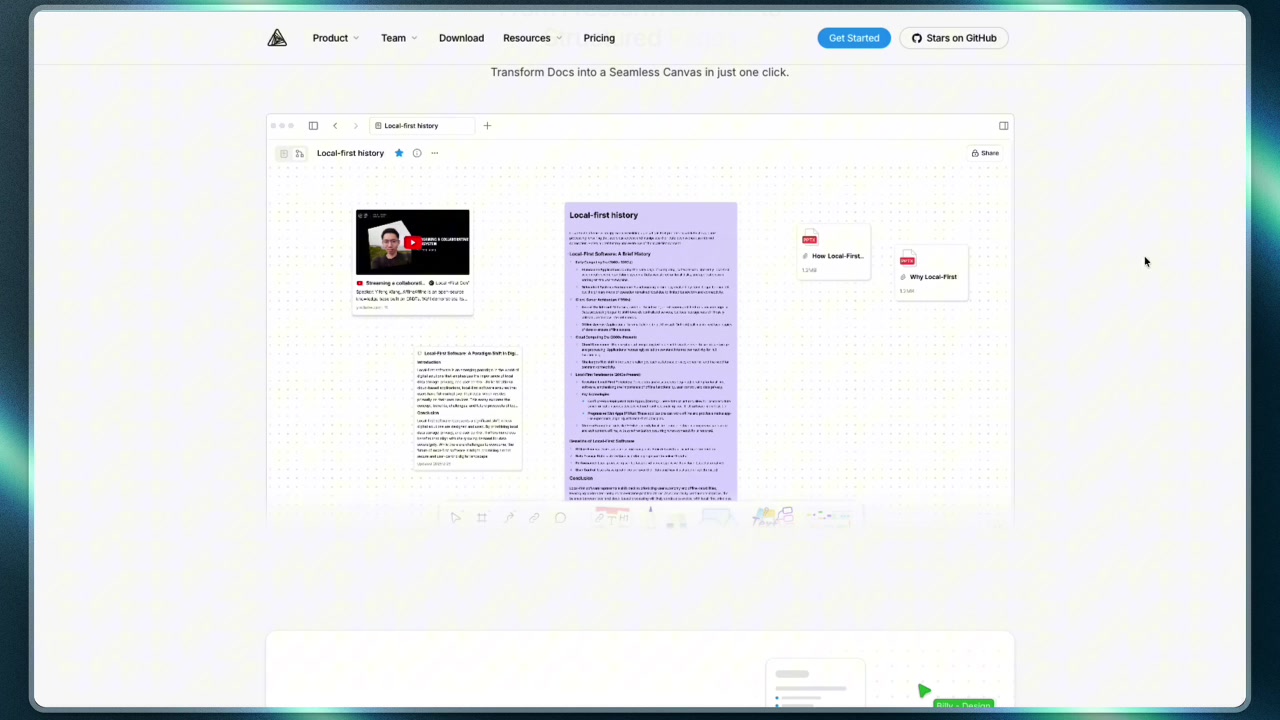Open the Pricing page from the navbar
1280x720 pixels.
click(x=598, y=37)
